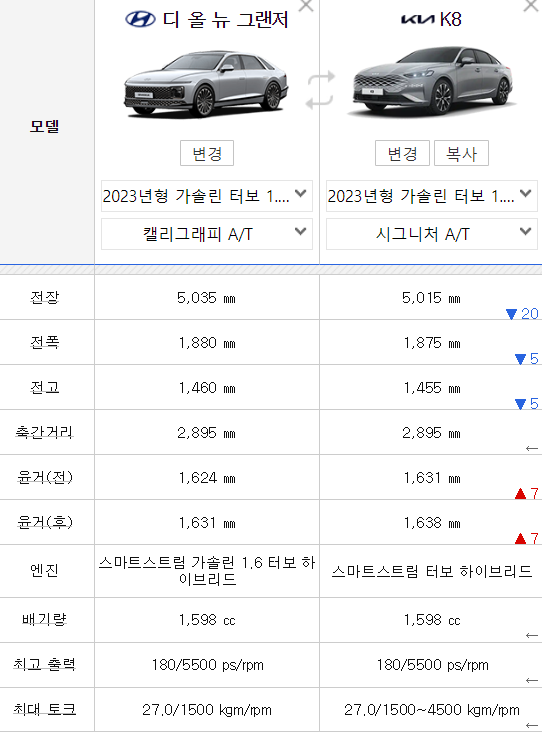The image size is (542, 732).
Task: Click the Grandeur 변경 button
Action: (207, 153)
